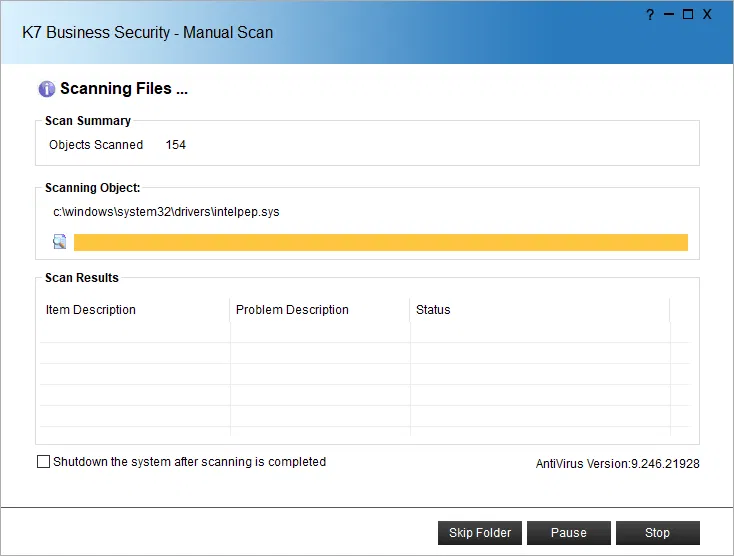734x556 pixels.
Task: Click the AntiVirus Version text
Action: click(x=617, y=464)
